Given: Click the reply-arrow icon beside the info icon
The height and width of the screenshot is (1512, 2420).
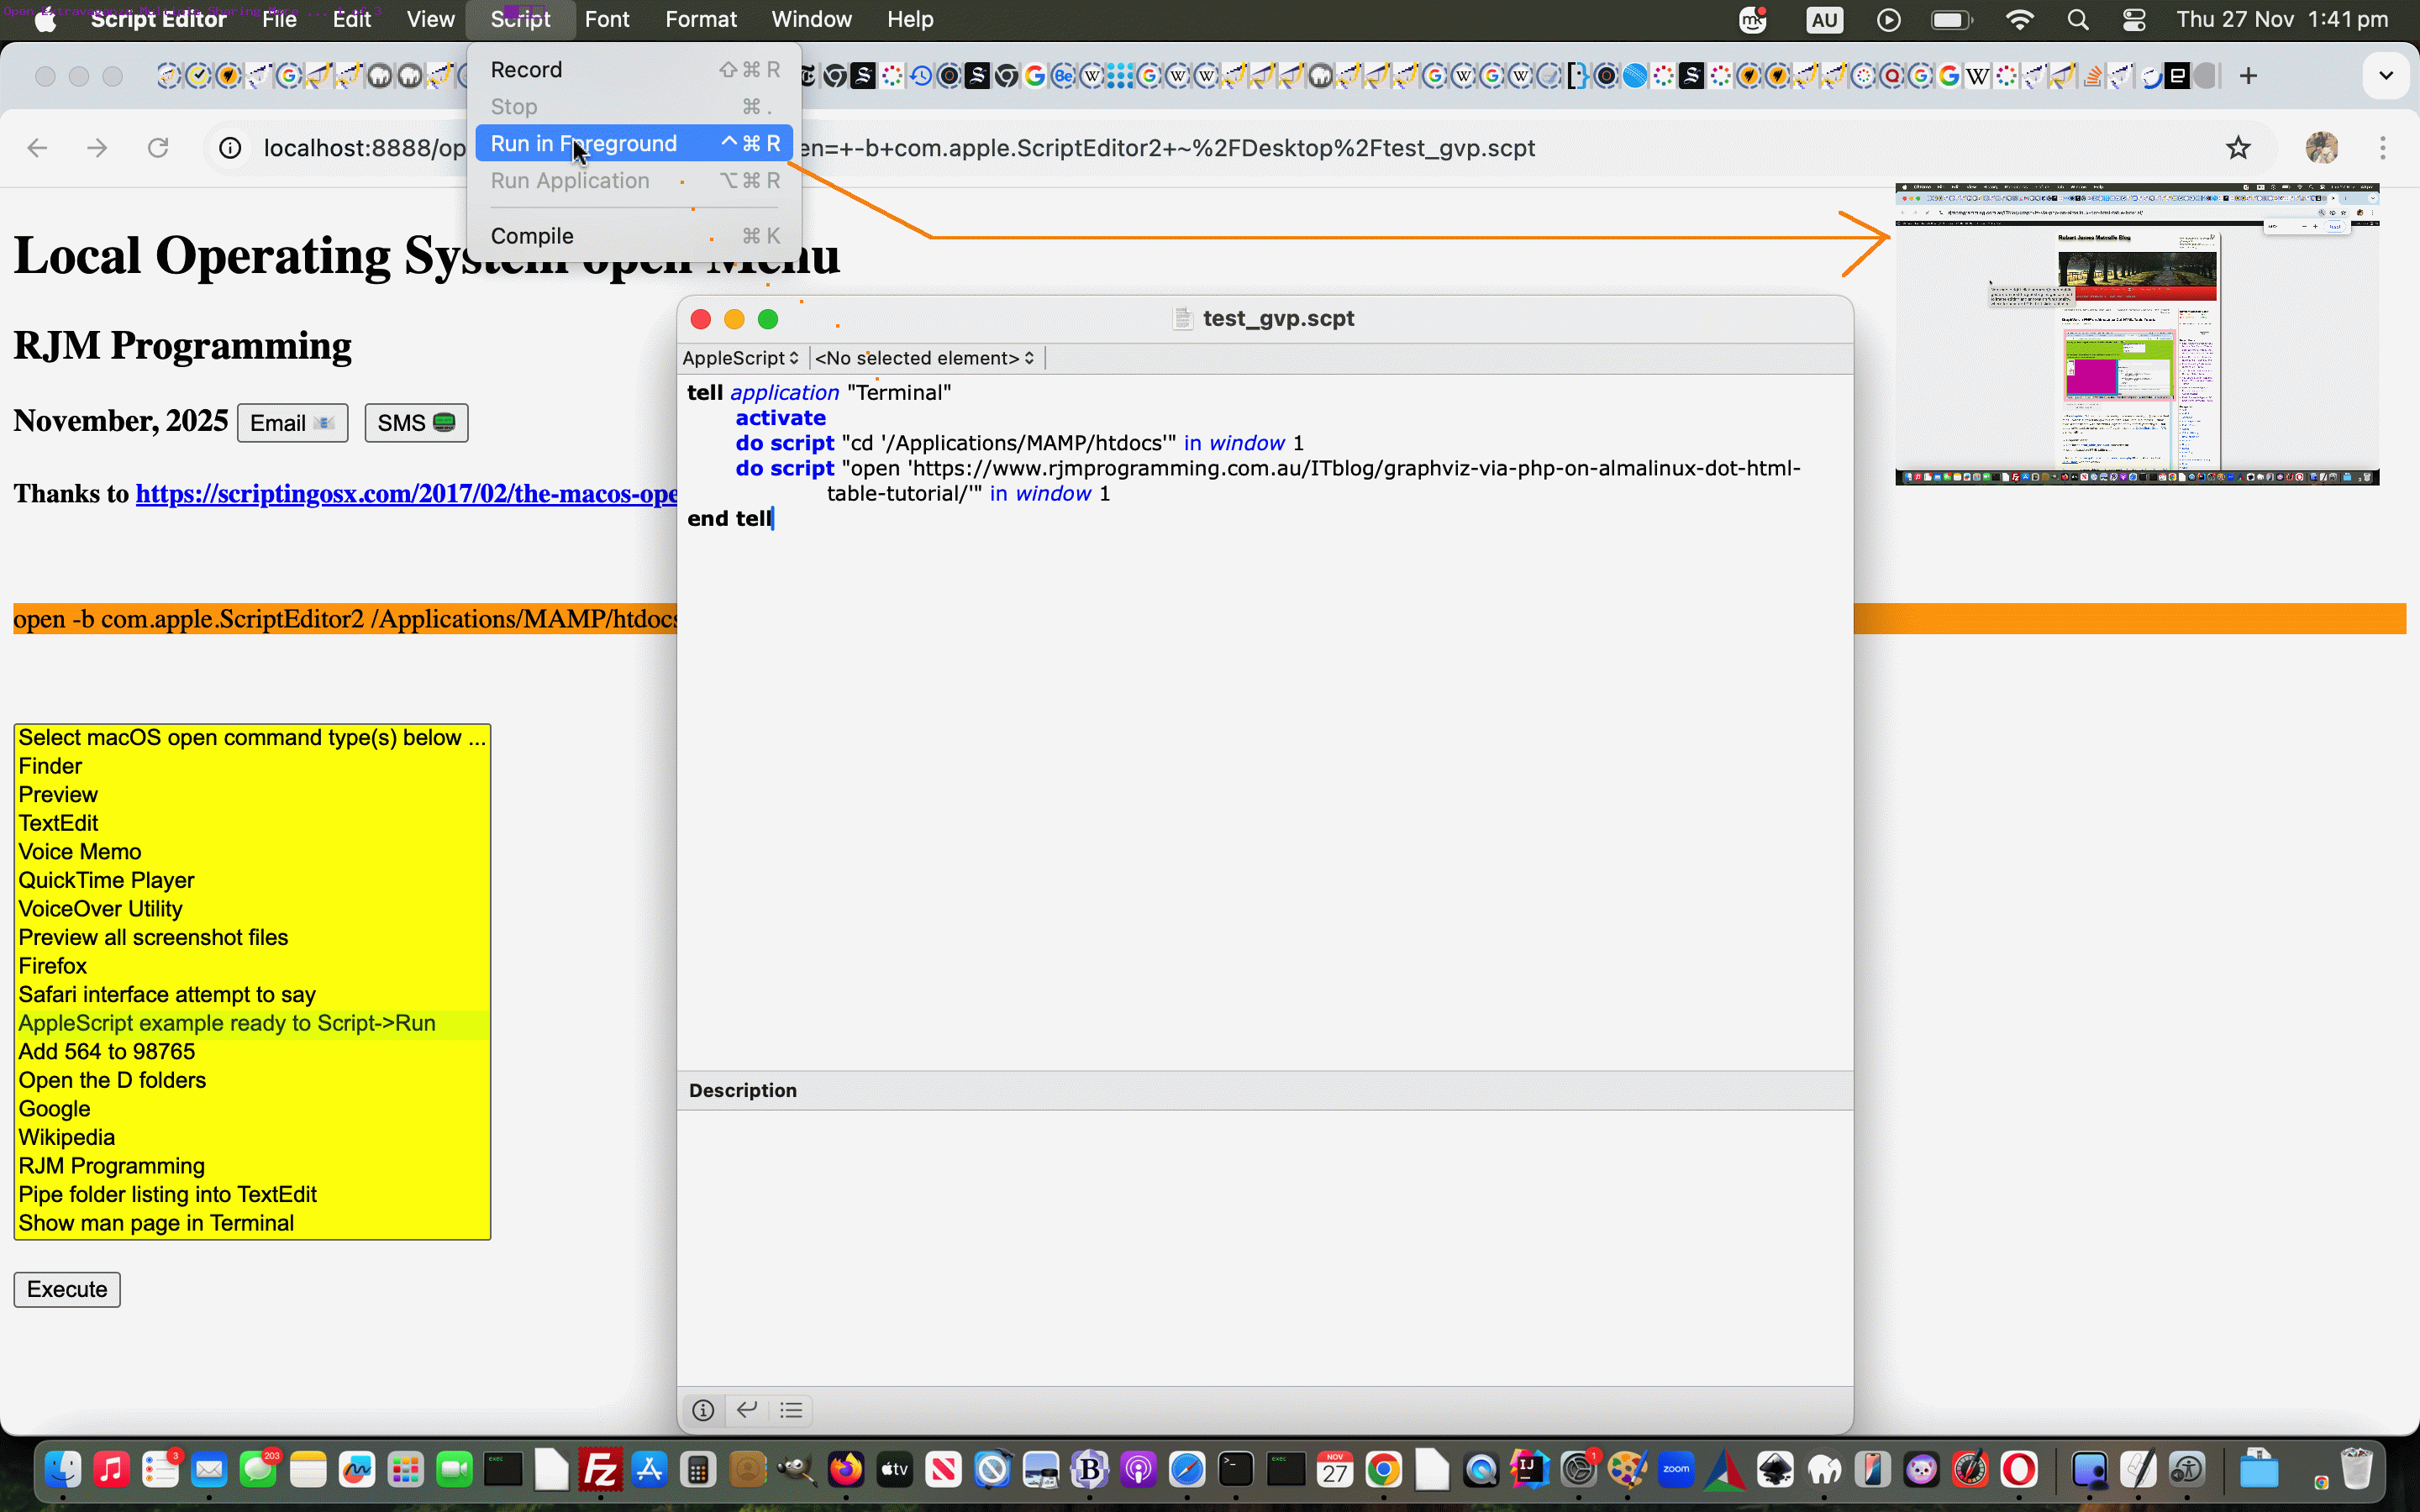Looking at the screenshot, I should click(746, 1410).
